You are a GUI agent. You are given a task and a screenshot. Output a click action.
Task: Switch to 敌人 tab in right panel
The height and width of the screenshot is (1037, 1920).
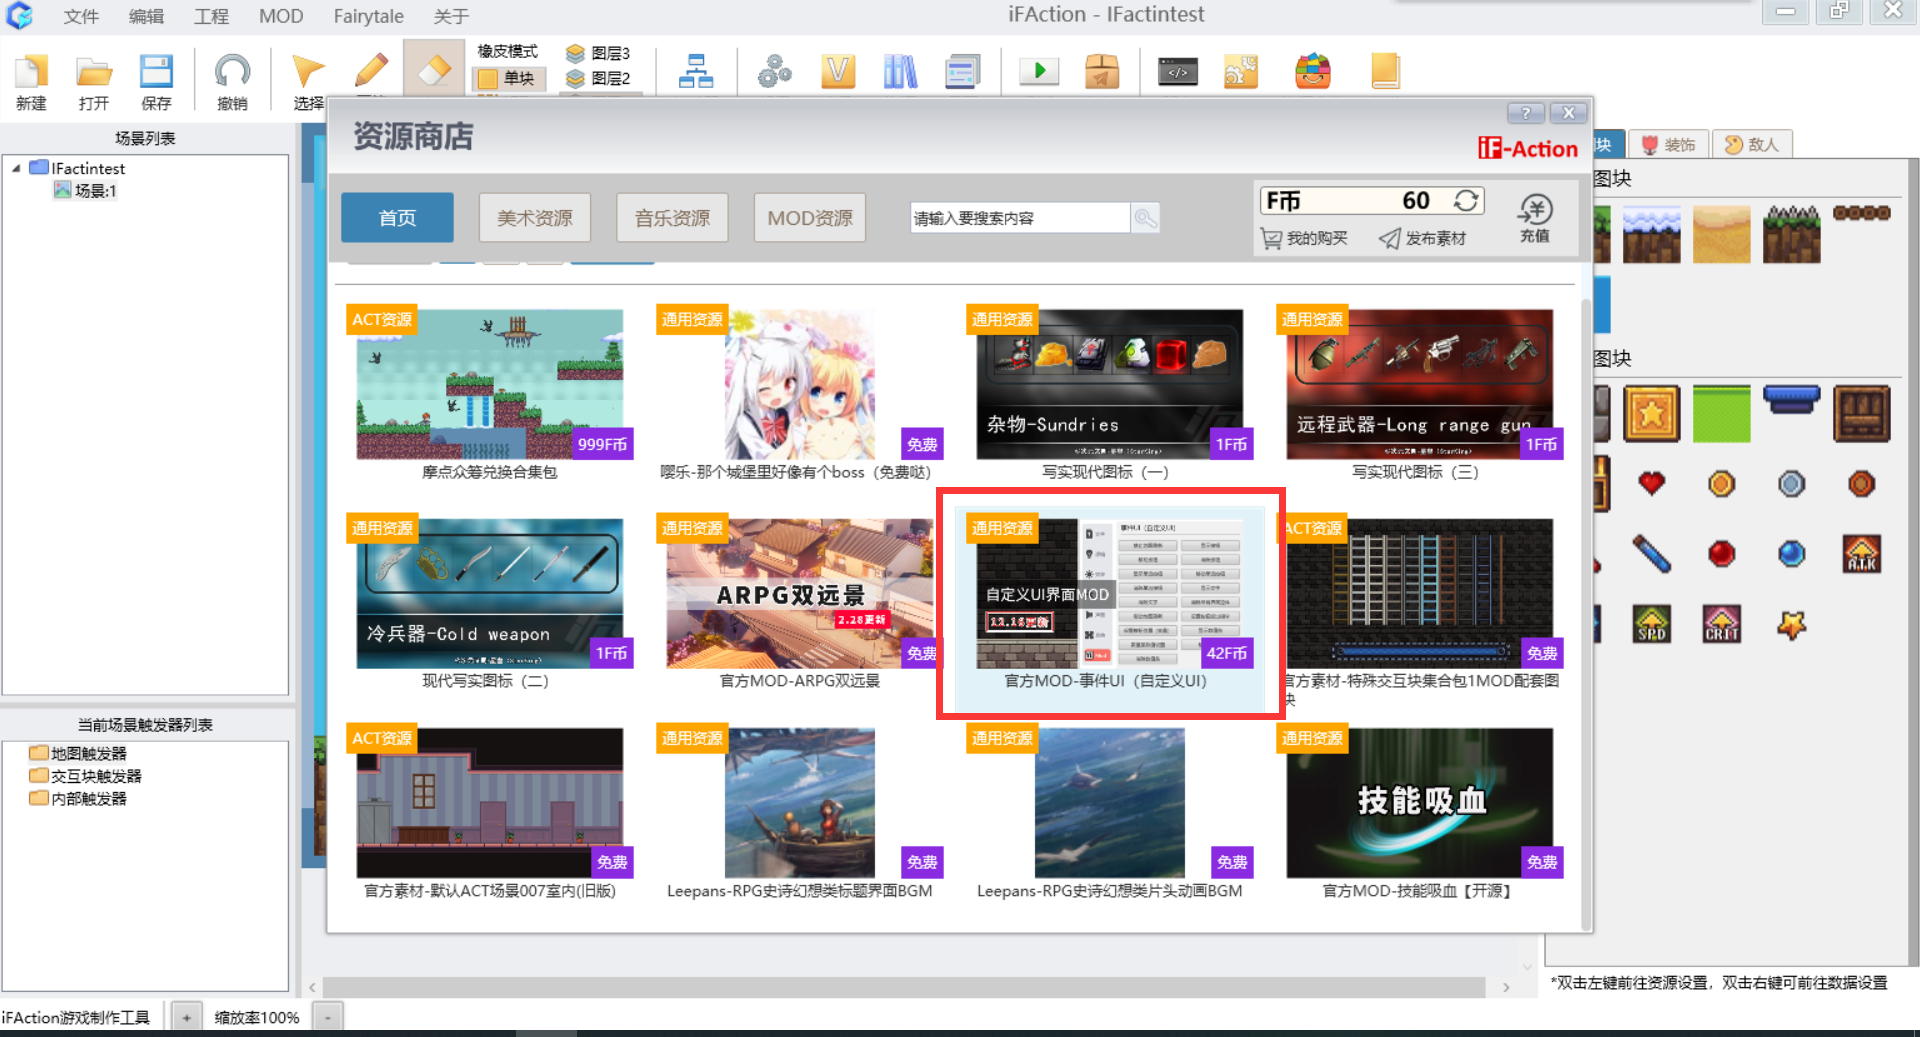1752,145
